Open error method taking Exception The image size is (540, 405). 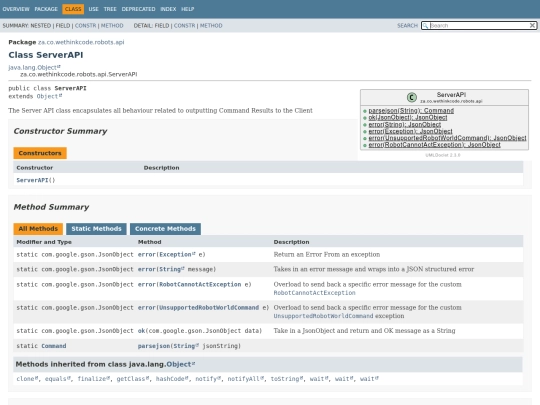click(x=147, y=255)
